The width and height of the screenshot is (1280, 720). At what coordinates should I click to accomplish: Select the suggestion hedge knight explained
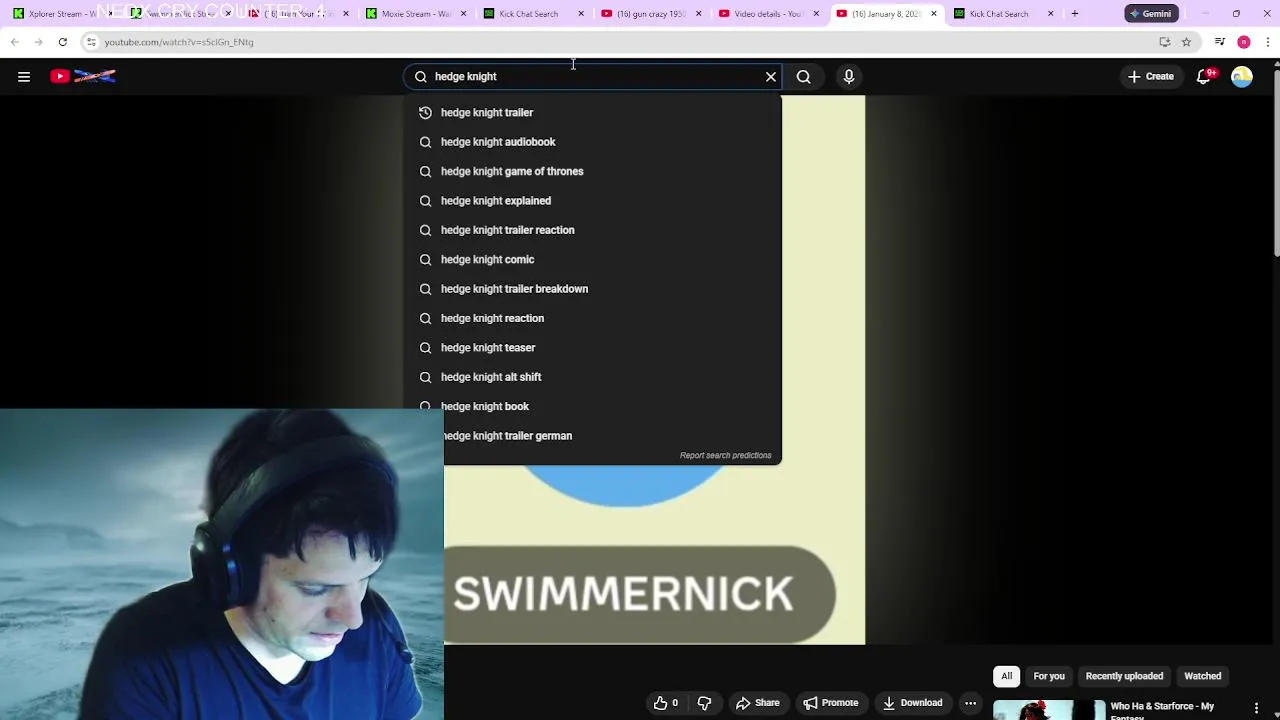(x=592, y=201)
